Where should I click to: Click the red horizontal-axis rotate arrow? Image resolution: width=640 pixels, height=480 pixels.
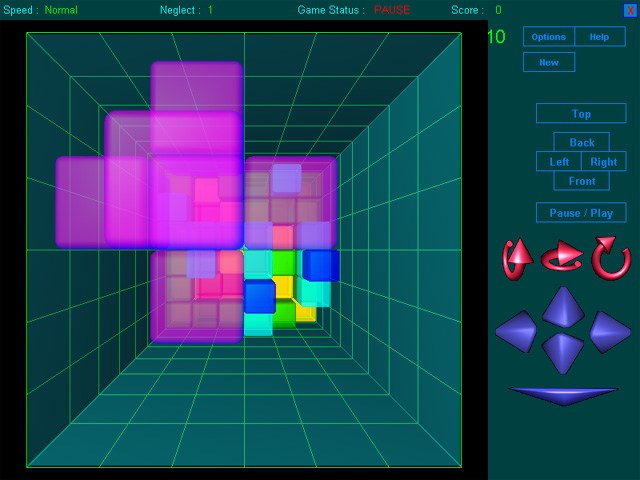coord(563,259)
